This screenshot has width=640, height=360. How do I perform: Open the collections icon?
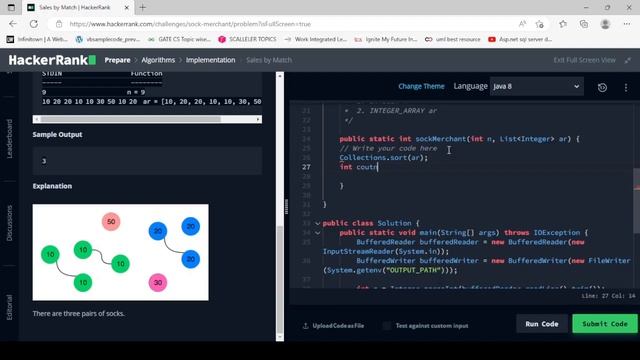pos(584,24)
